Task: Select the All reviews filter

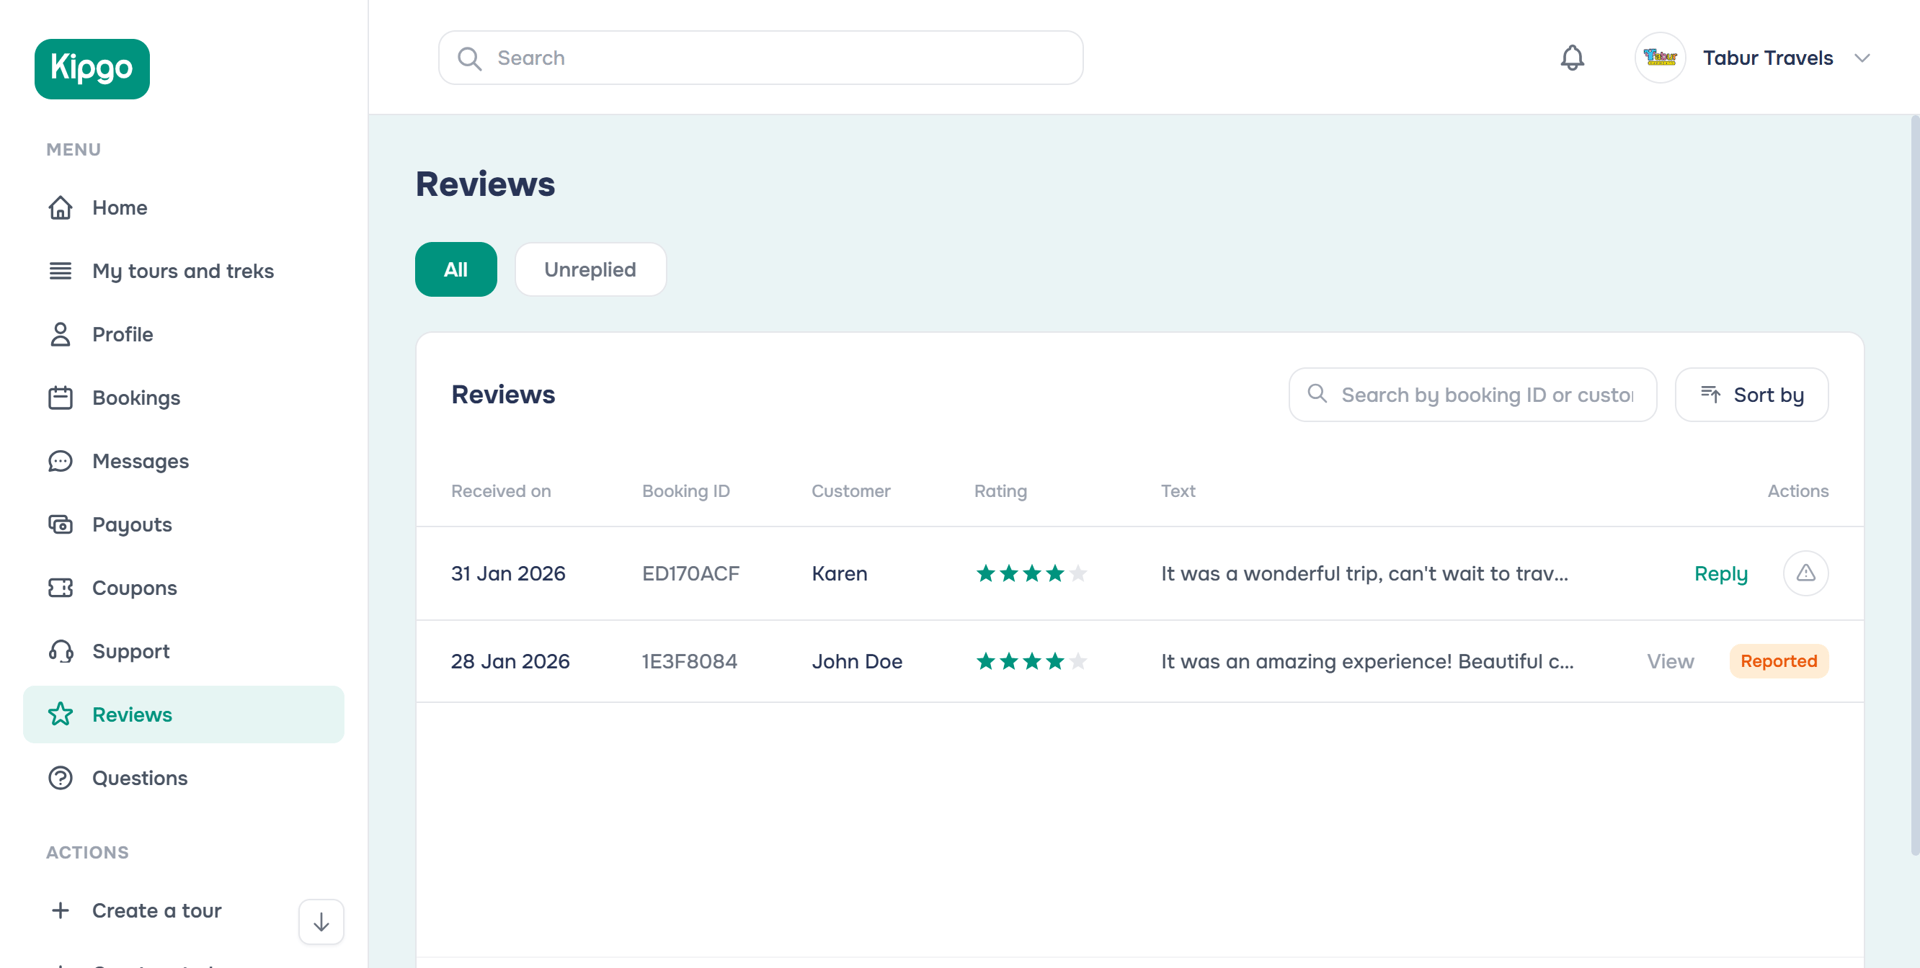Action: [455, 269]
